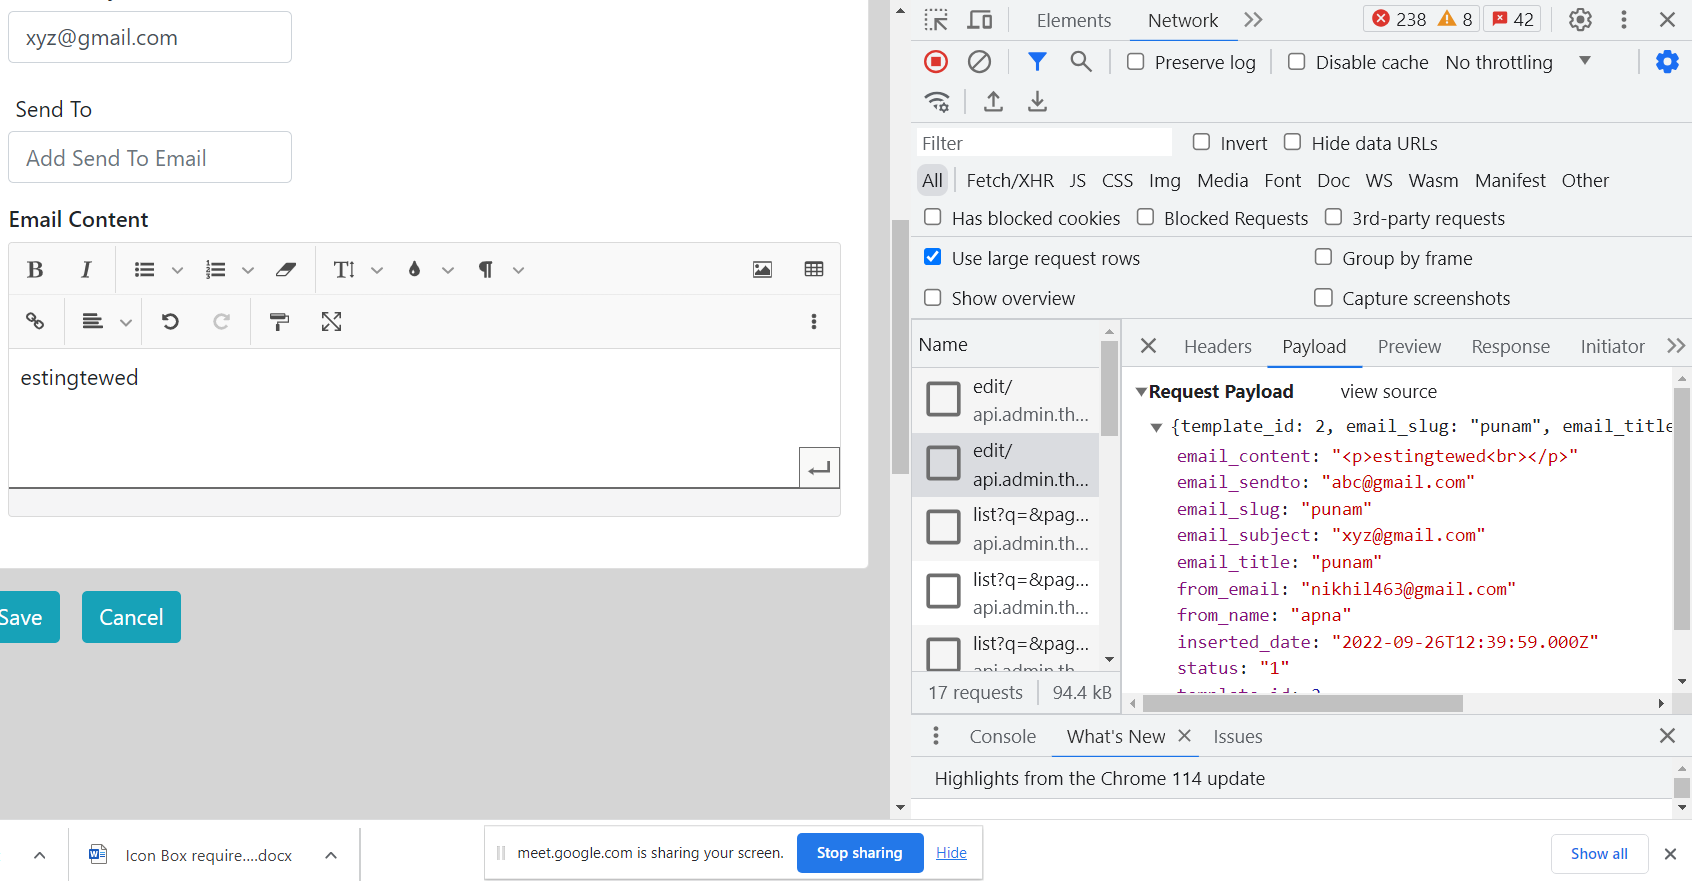Screen dimensions: 1692x881
Task: Open DevTools settings gear
Action: [x=1580, y=19]
